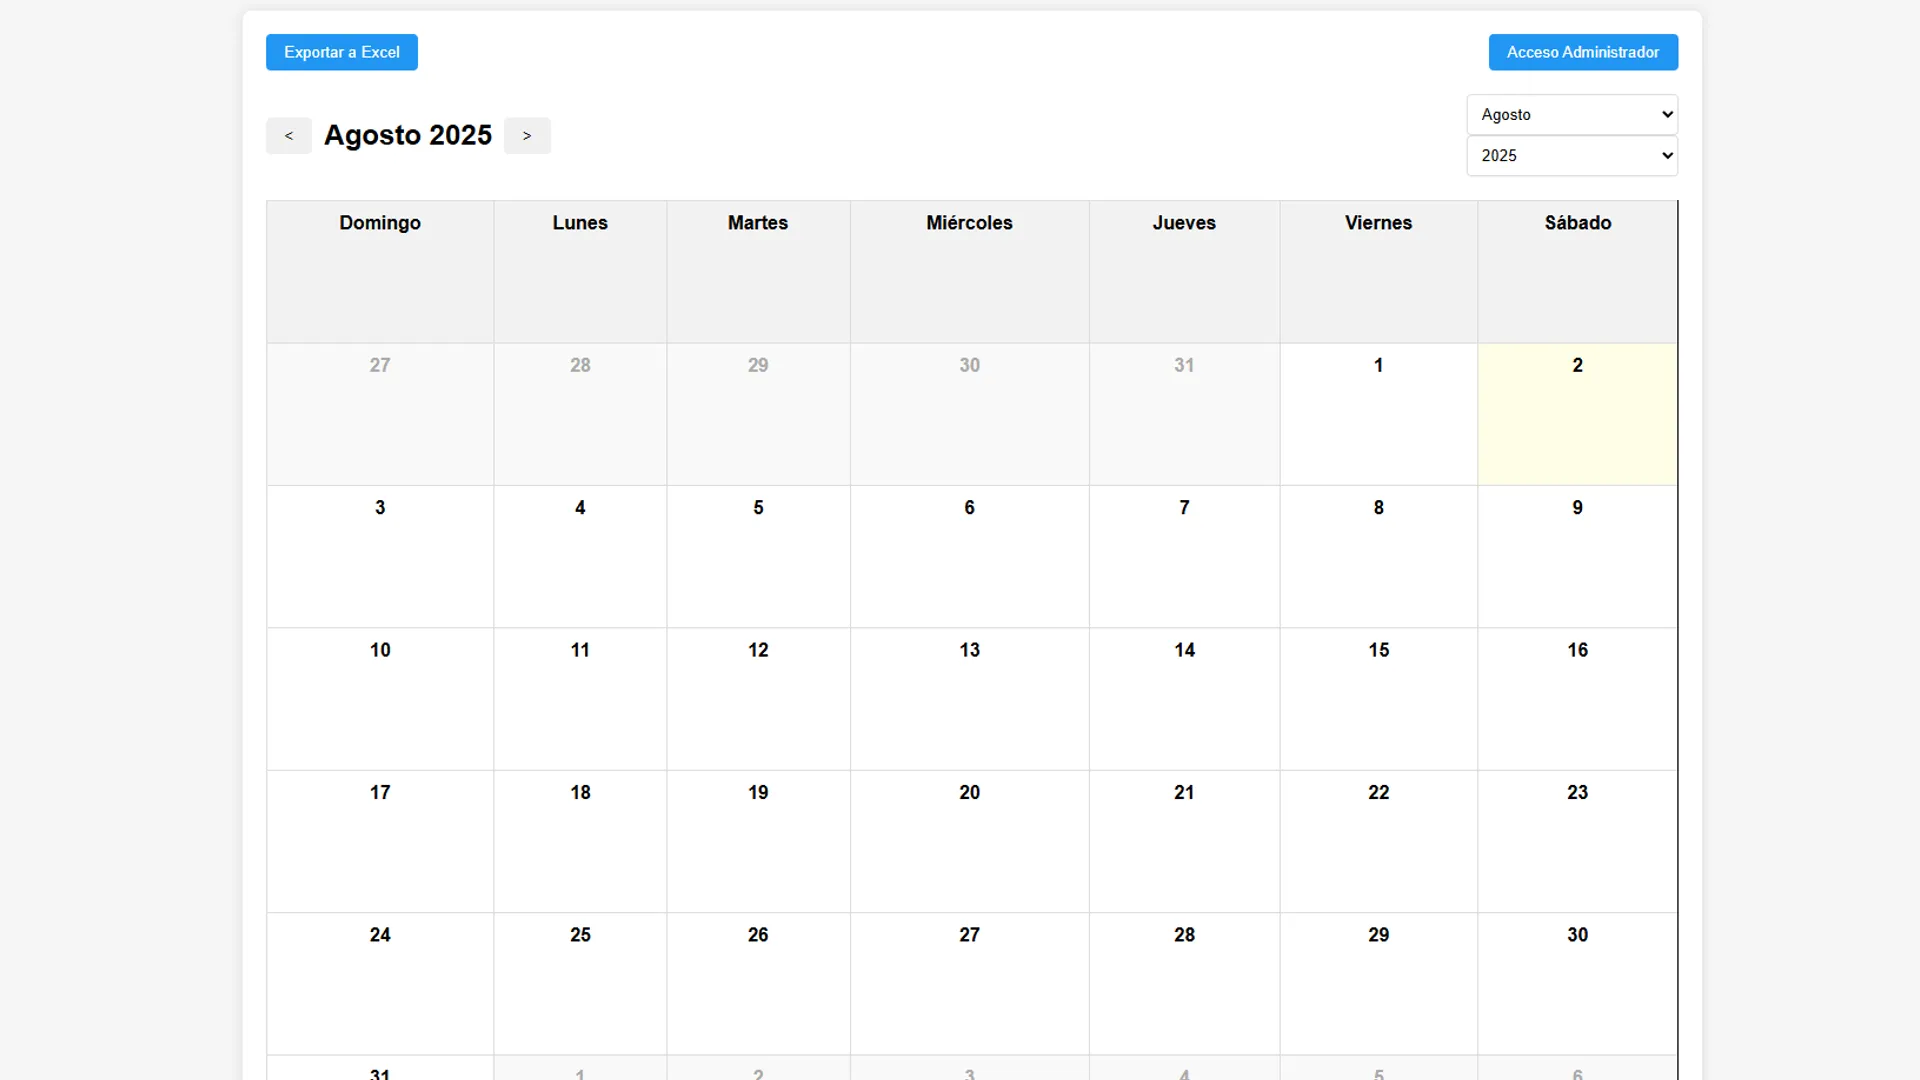The height and width of the screenshot is (1080, 1920).
Task: Pick day 30 in Sábado column
Action: (1577, 982)
